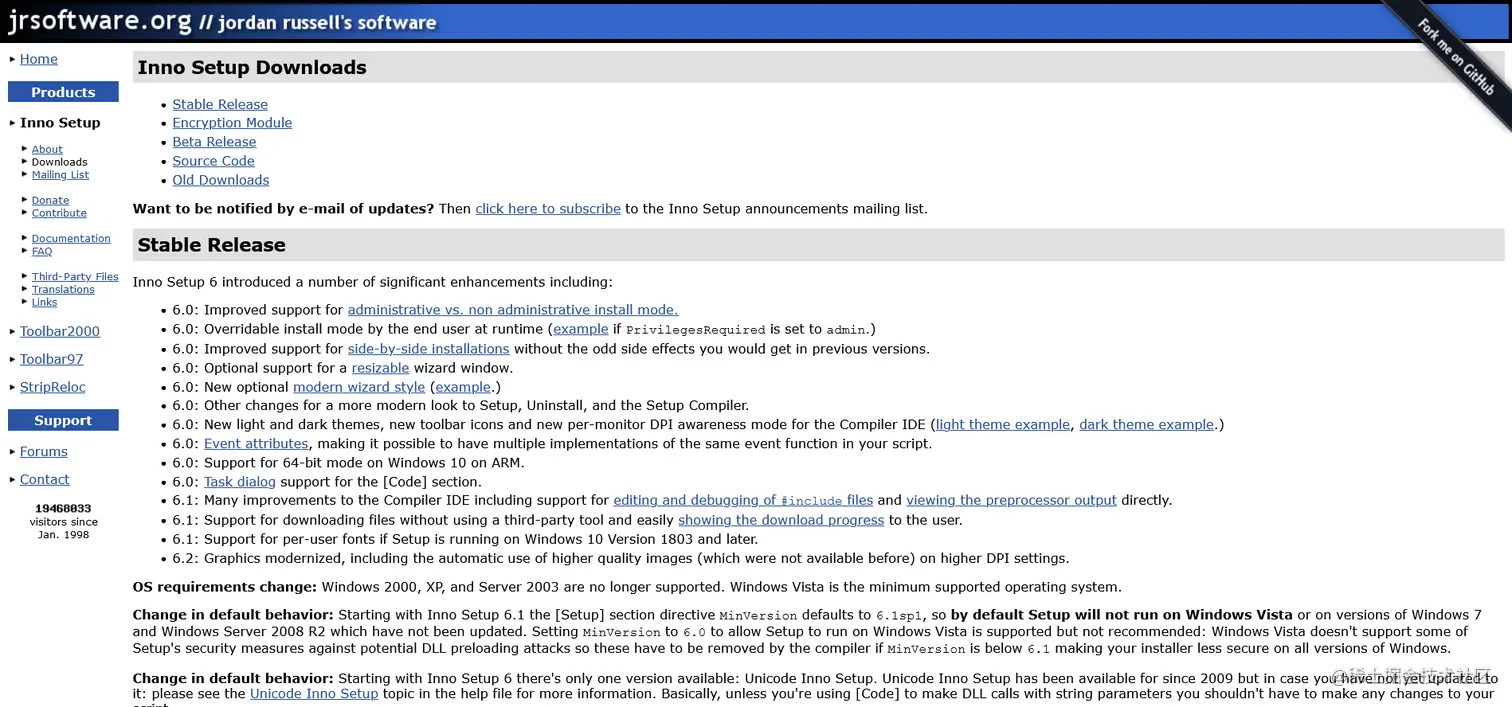
Task: Click the 'click here to subscribe' link
Action: tap(548, 209)
